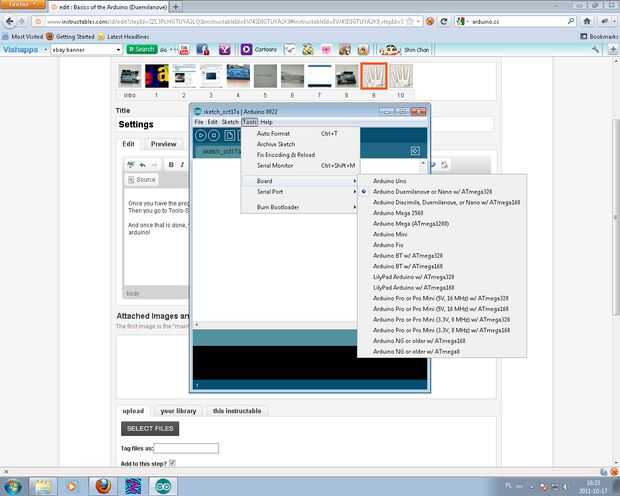Open the orange Firefox menu button
The width and height of the screenshot is (620, 496).
(23, 4)
